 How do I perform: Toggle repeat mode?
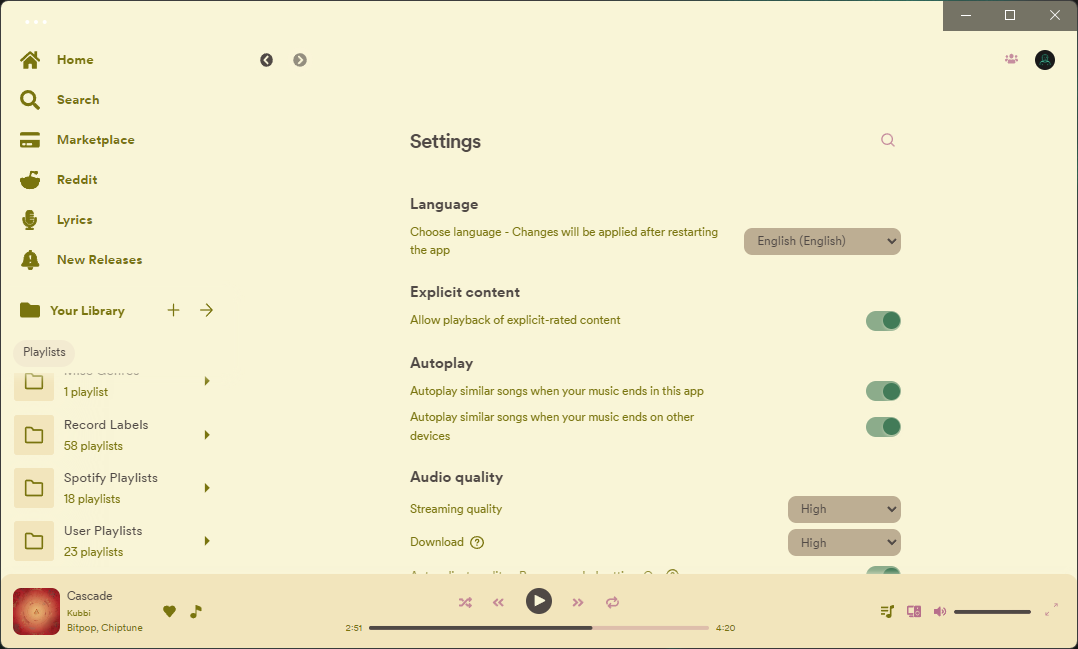(x=612, y=602)
